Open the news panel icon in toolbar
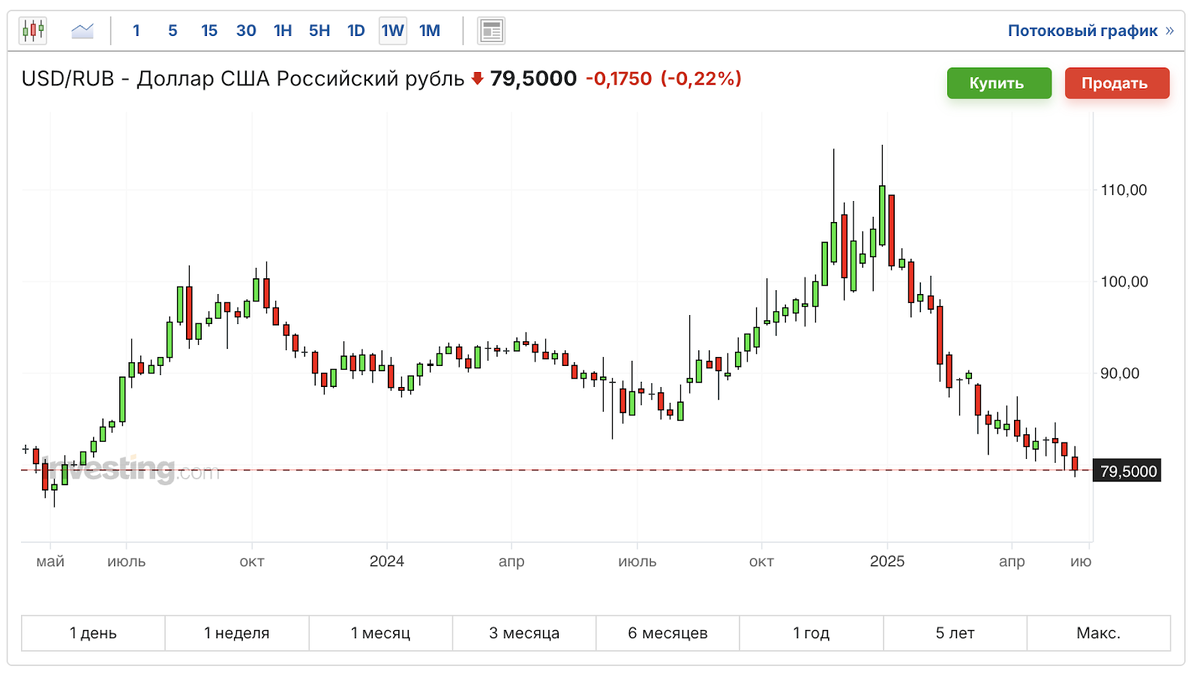The image size is (1200, 681). coord(491,31)
